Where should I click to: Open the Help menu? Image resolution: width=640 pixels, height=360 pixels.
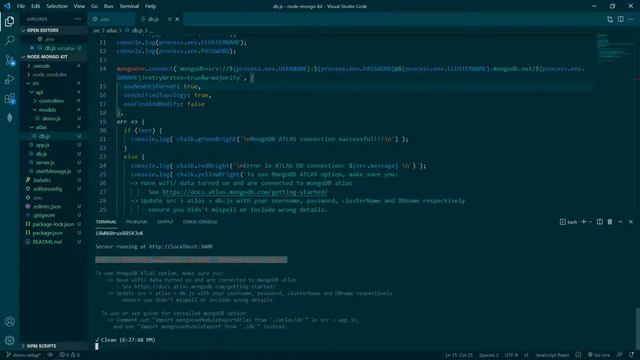(x=151, y=6)
